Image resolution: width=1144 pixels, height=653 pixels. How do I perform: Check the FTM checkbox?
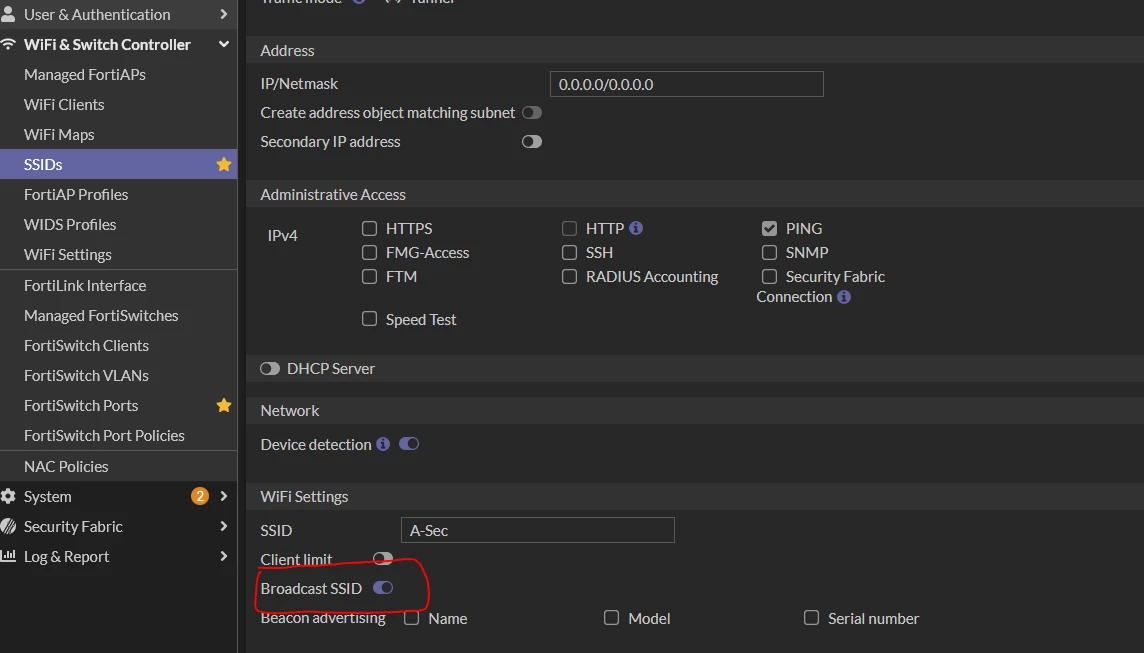pyautogui.click(x=370, y=277)
